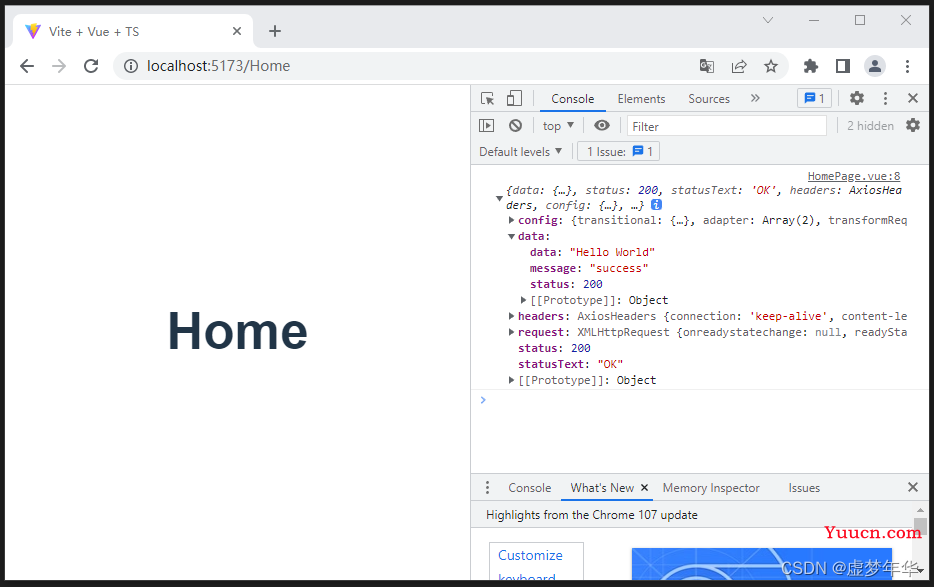The height and width of the screenshot is (587, 934).
Task: Close the Vite + Vue + TS tab
Action: click(237, 31)
